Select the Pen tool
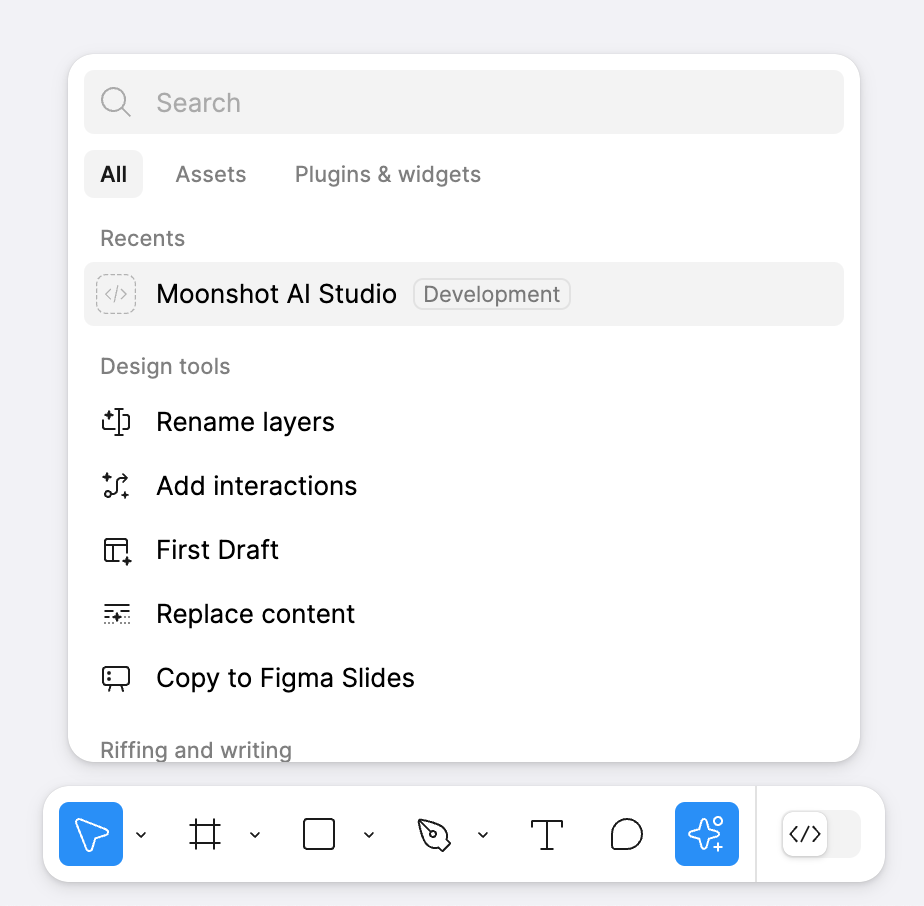 pyautogui.click(x=433, y=833)
